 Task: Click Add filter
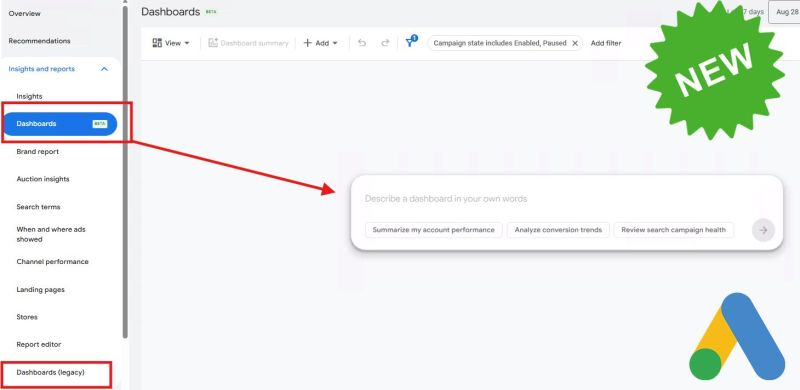[x=606, y=43]
